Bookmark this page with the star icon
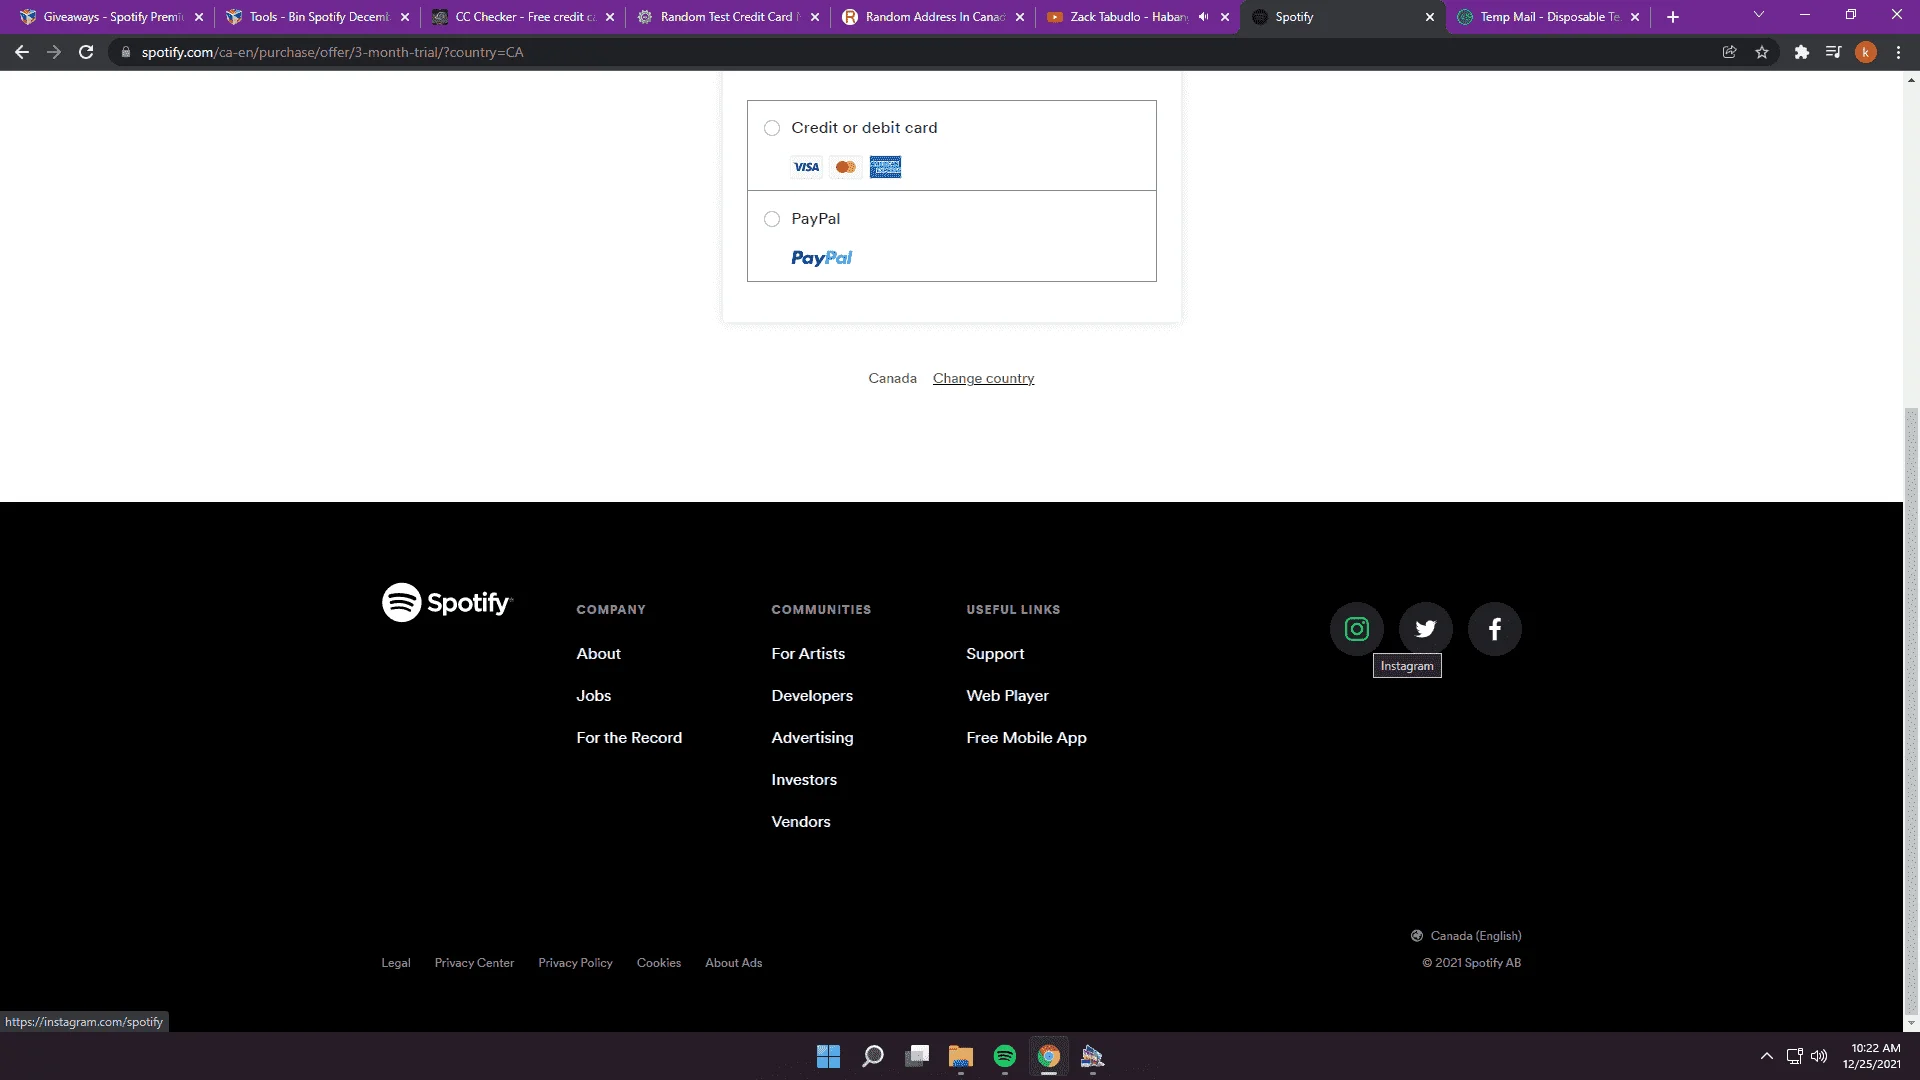The image size is (1920, 1080). tap(1762, 52)
